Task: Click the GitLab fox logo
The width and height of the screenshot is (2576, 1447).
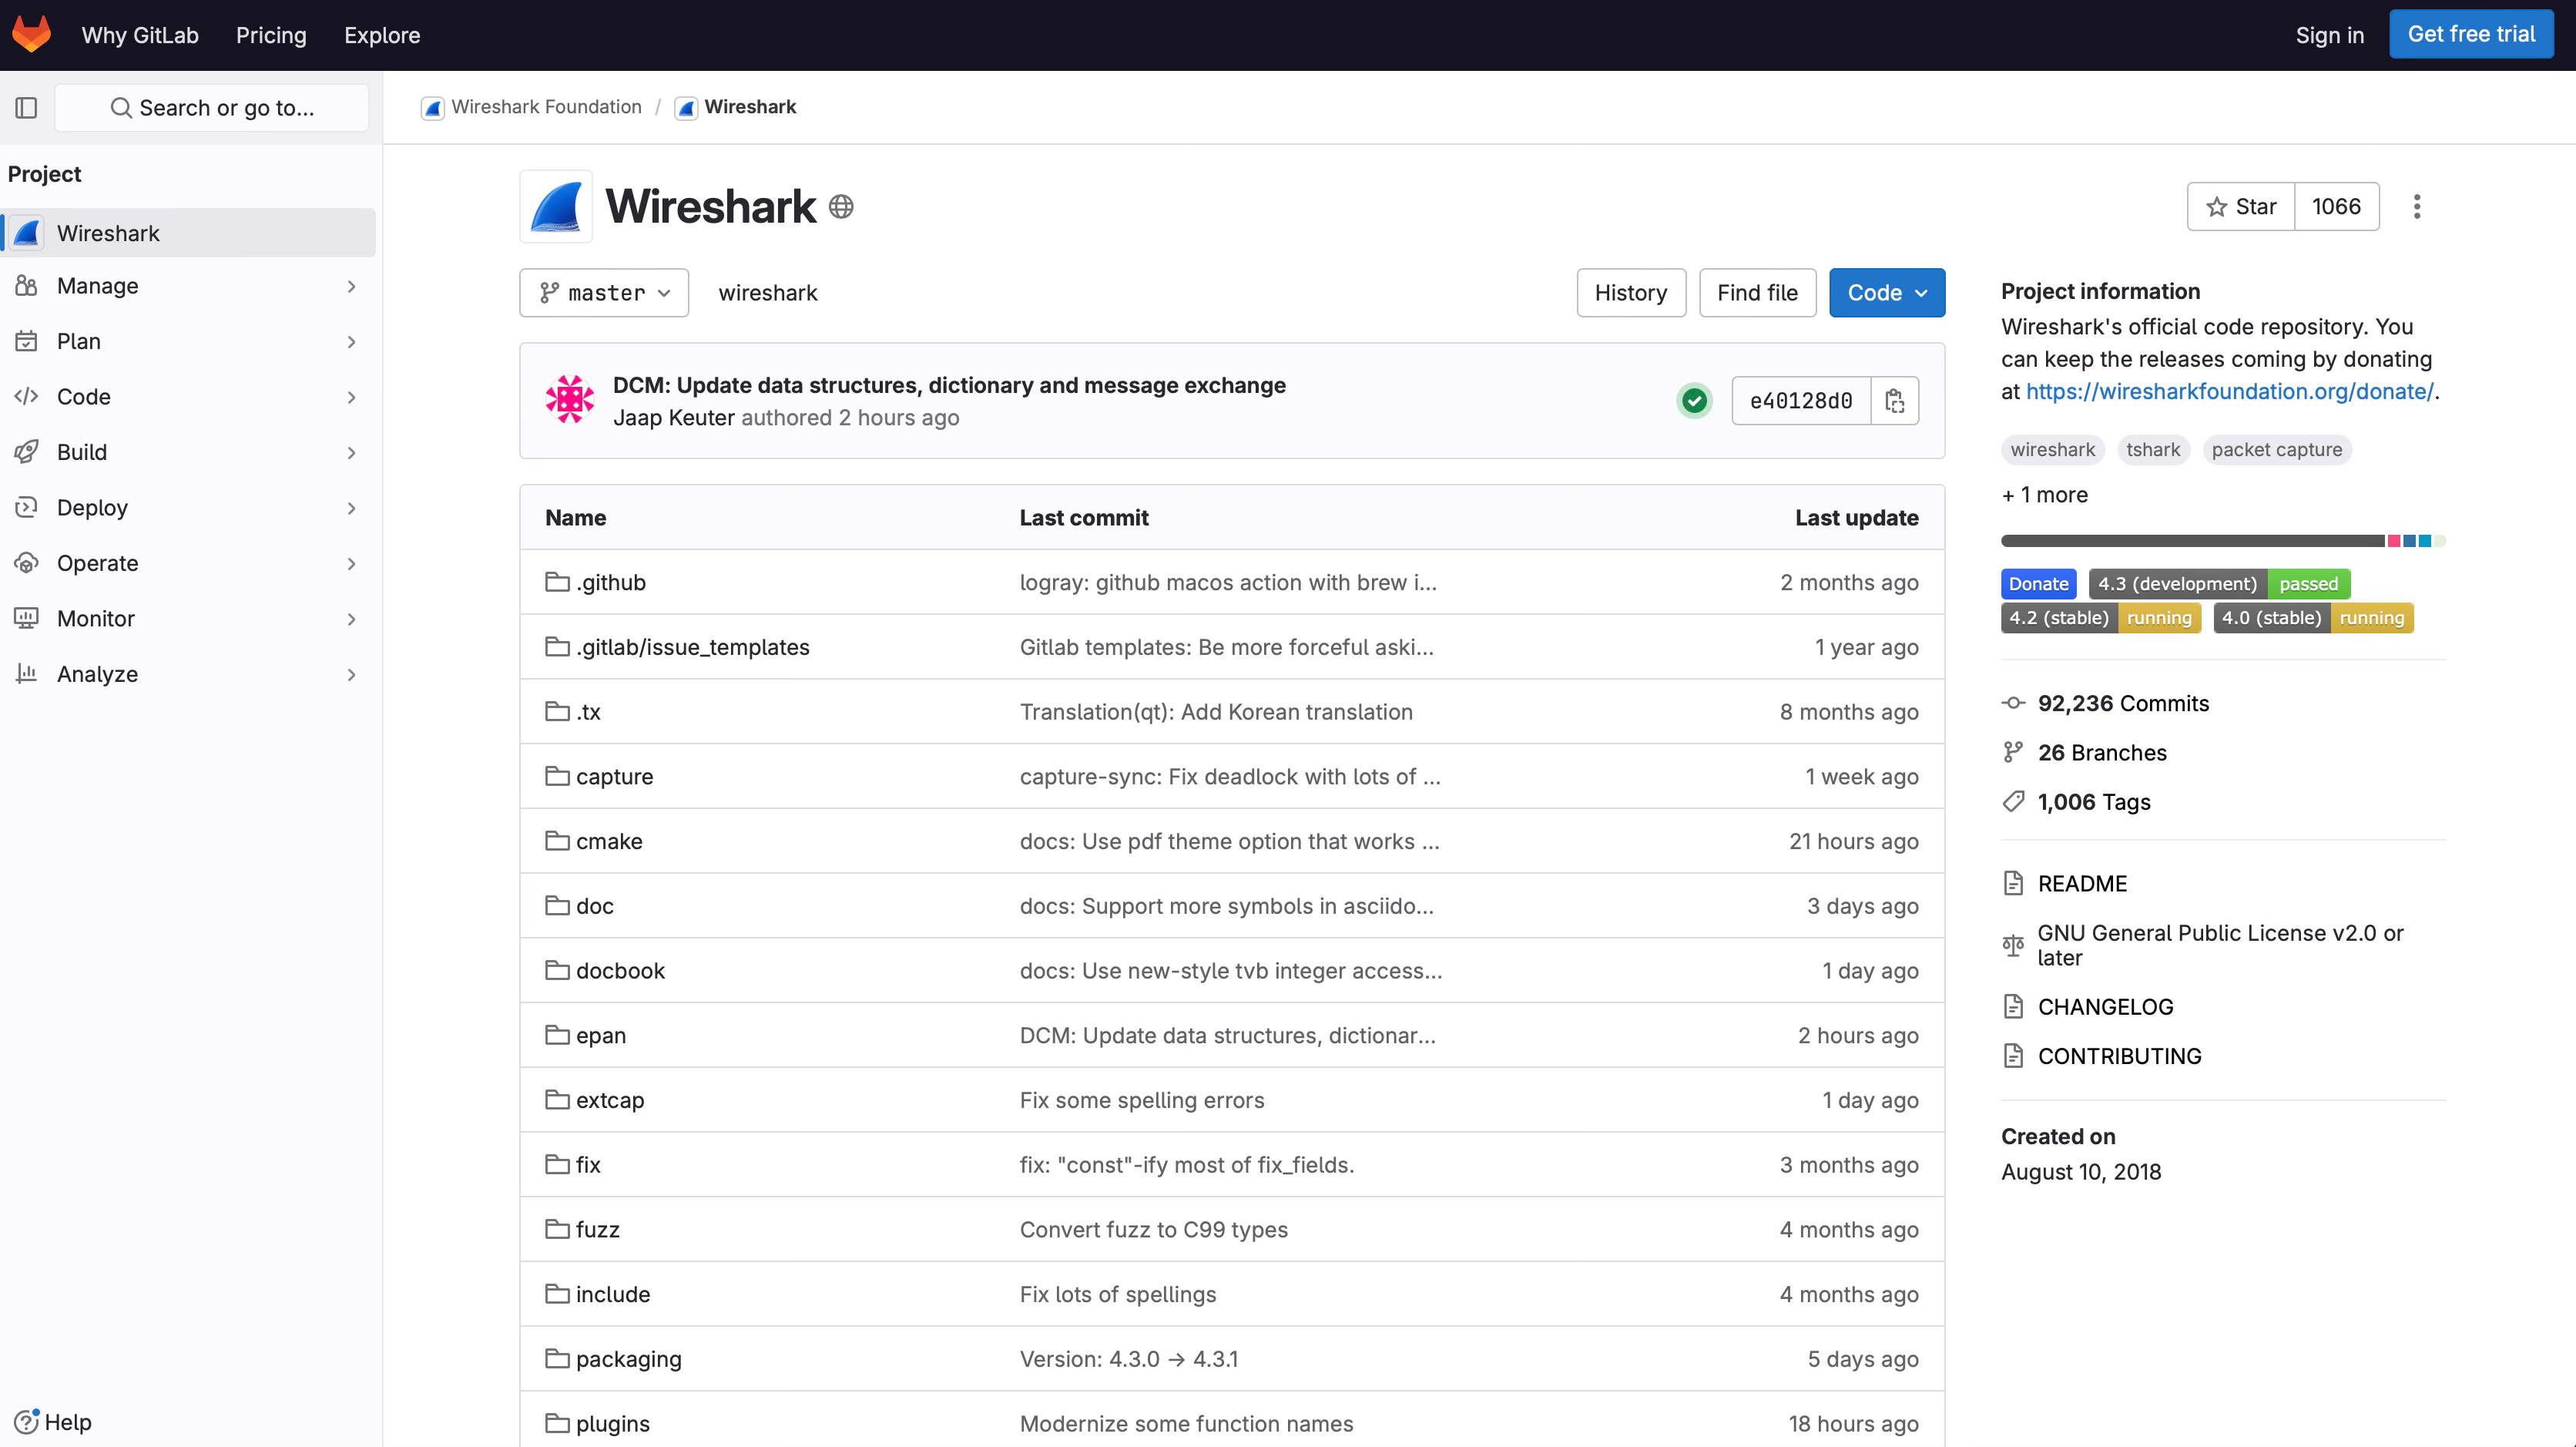Action: (31, 34)
